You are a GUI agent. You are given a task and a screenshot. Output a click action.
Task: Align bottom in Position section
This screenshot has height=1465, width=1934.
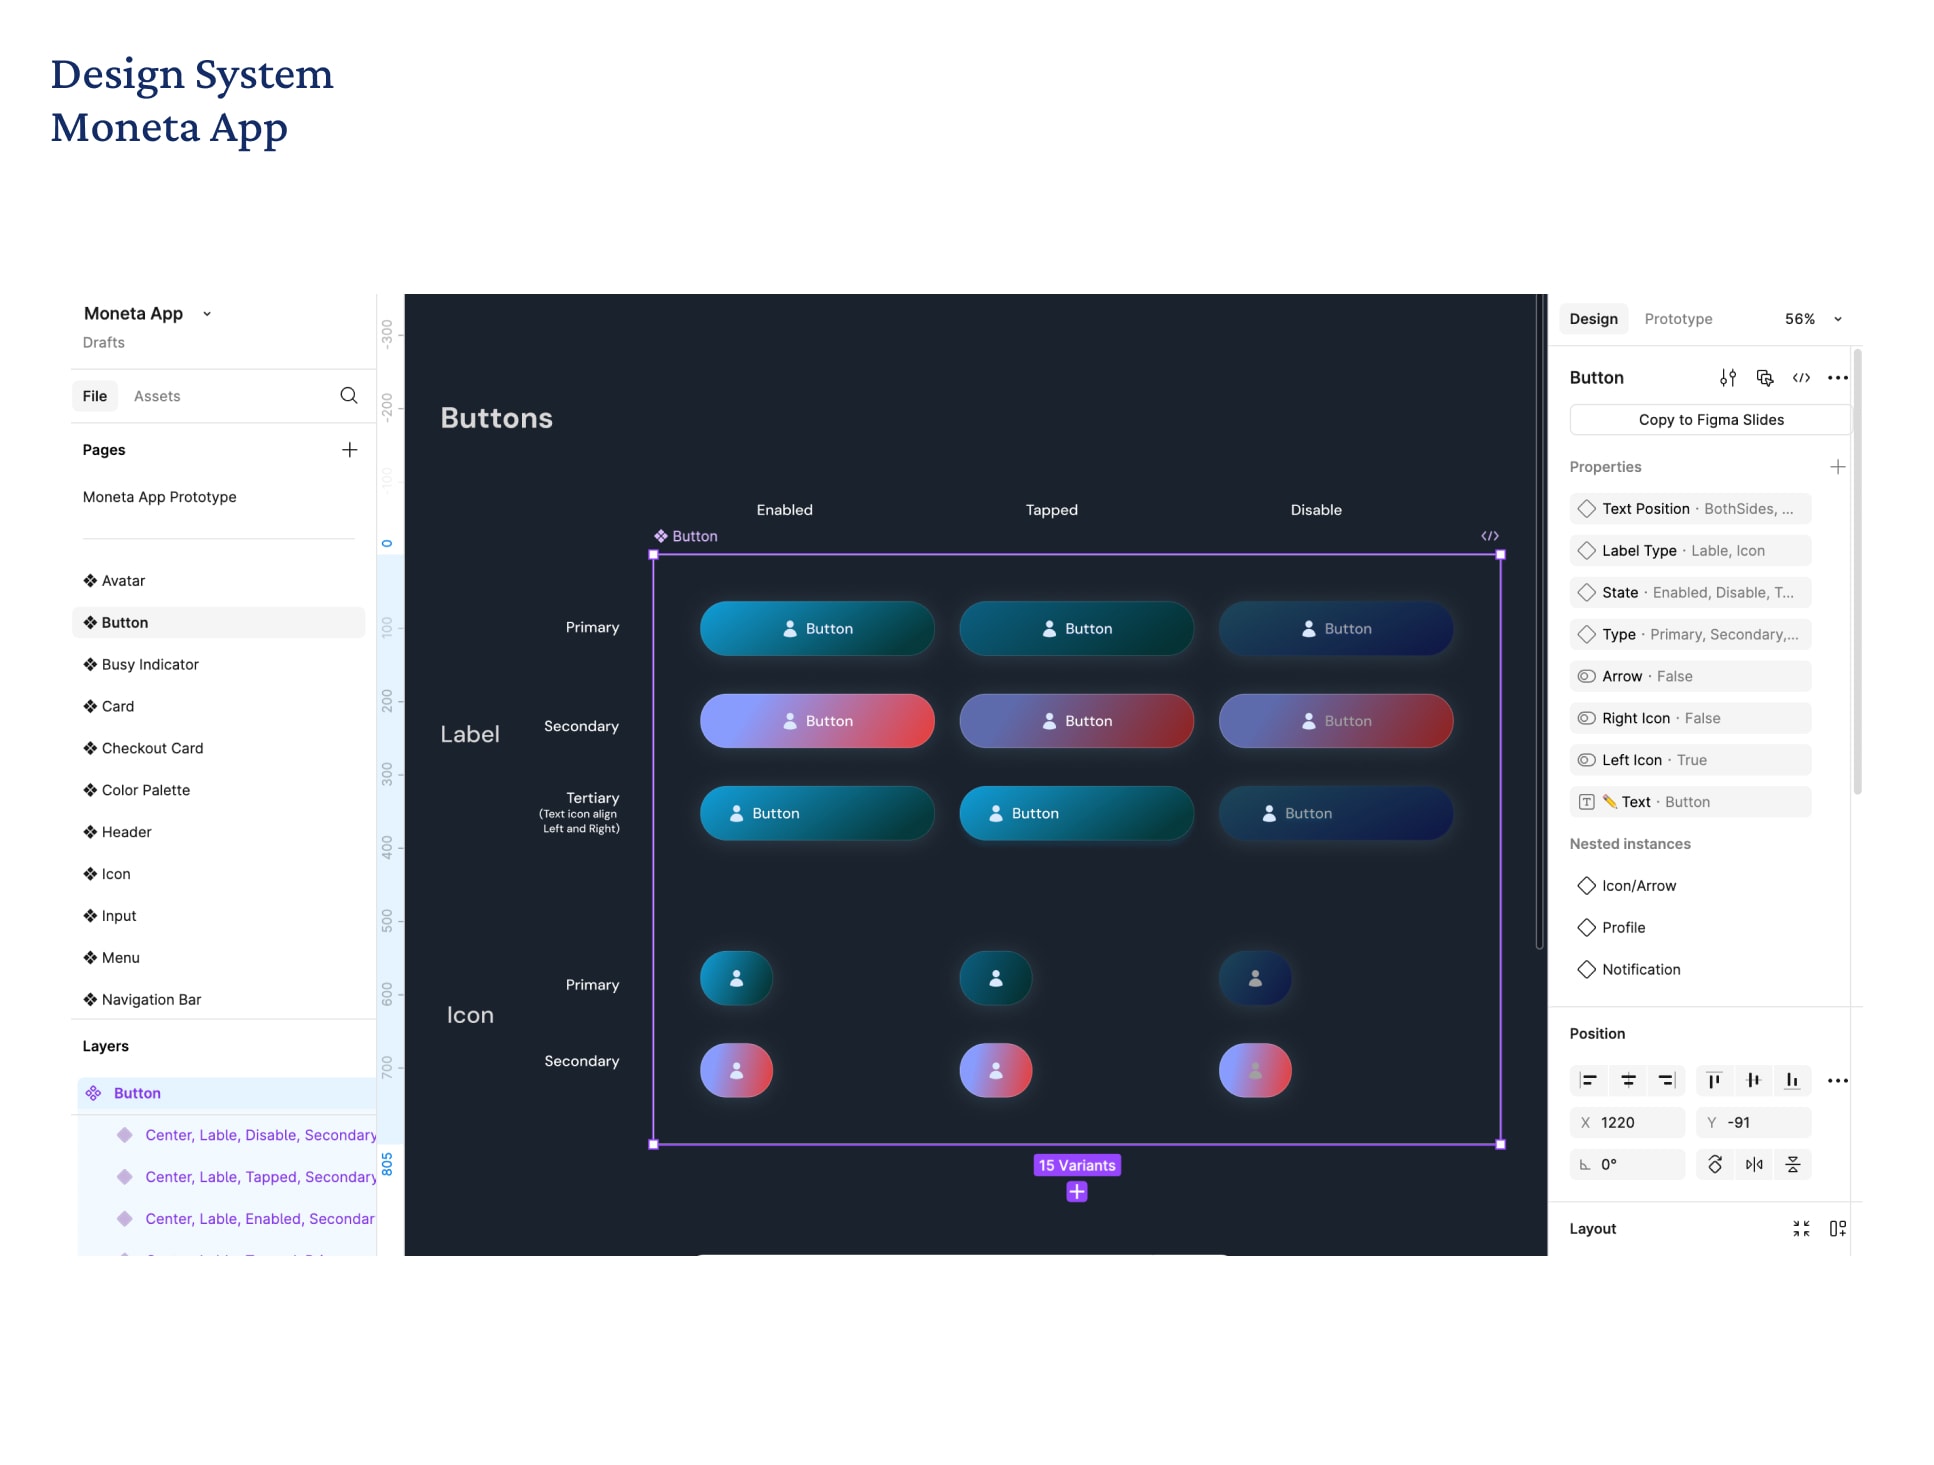1792,1080
